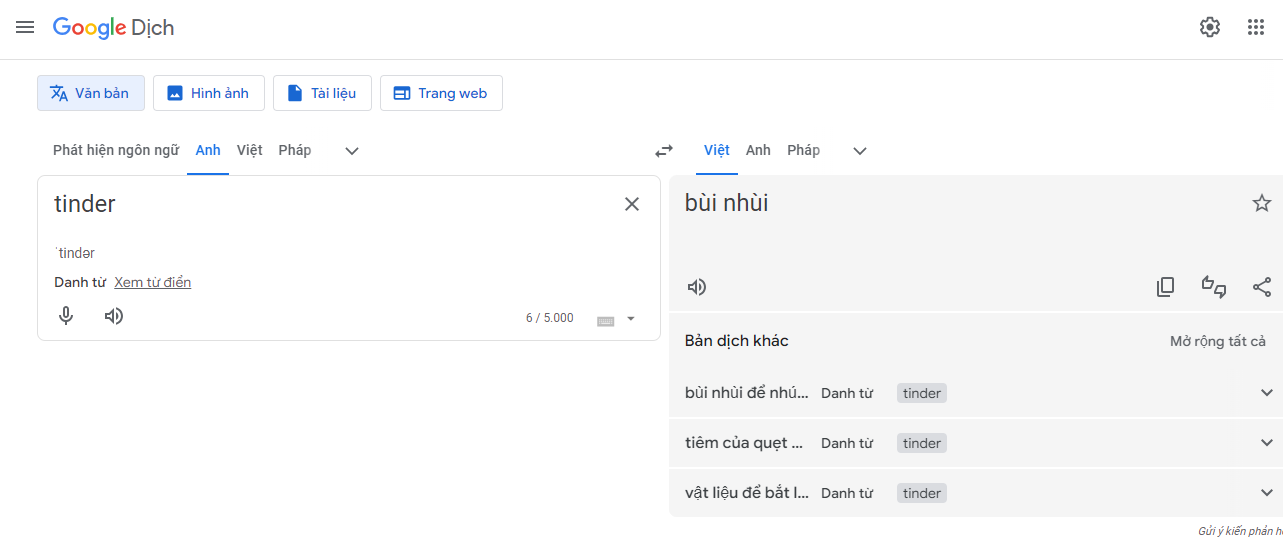Open the 'Xem từ điển' link
The height and width of the screenshot is (557, 1283).
coord(152,282)
